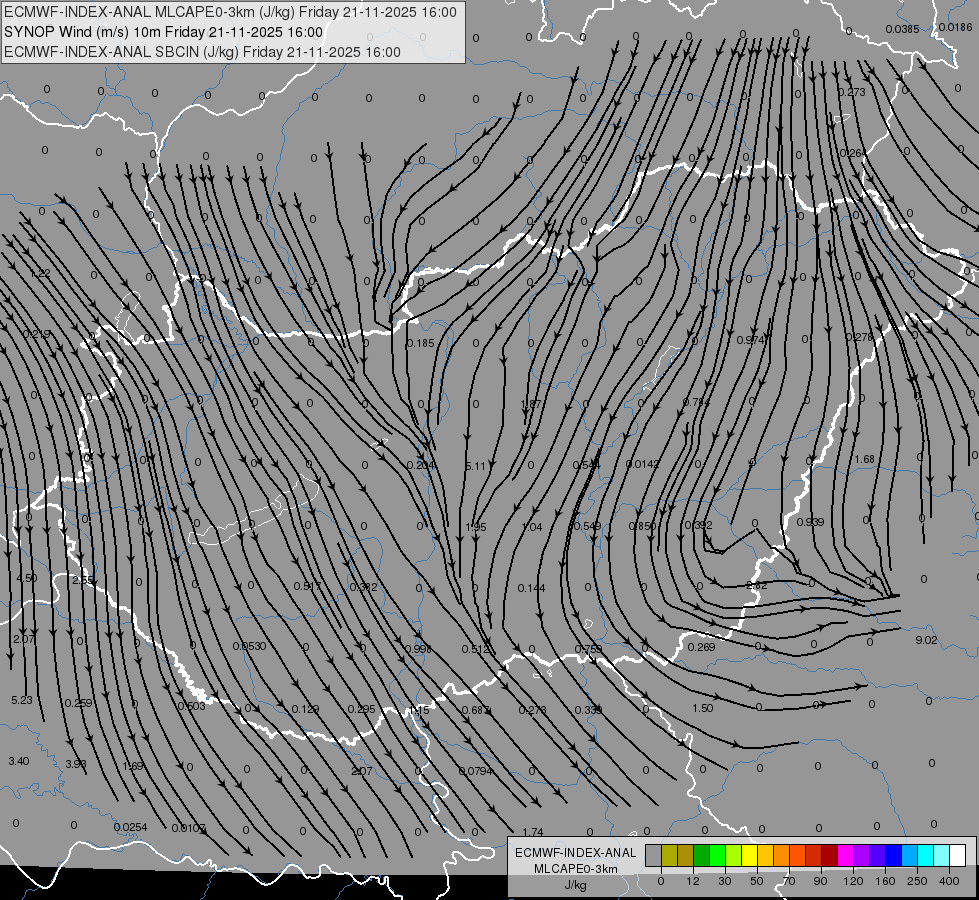Choose the pure yellow legend swatch

tap(749, 855)
